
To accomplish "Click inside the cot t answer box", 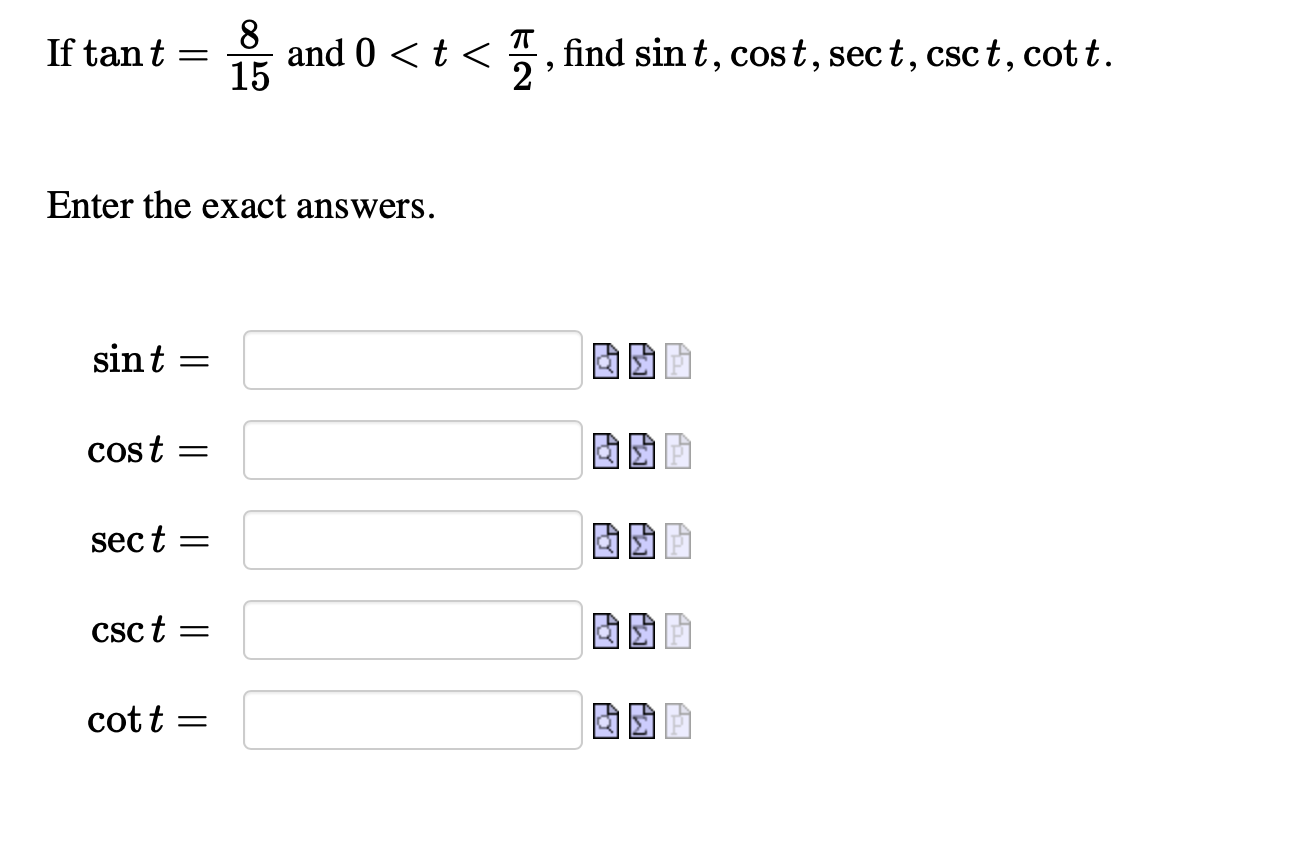I will [x=412, y=720].
